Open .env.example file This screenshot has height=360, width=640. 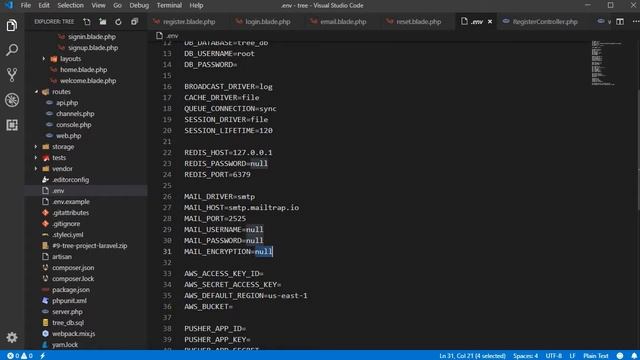(71, 202)
